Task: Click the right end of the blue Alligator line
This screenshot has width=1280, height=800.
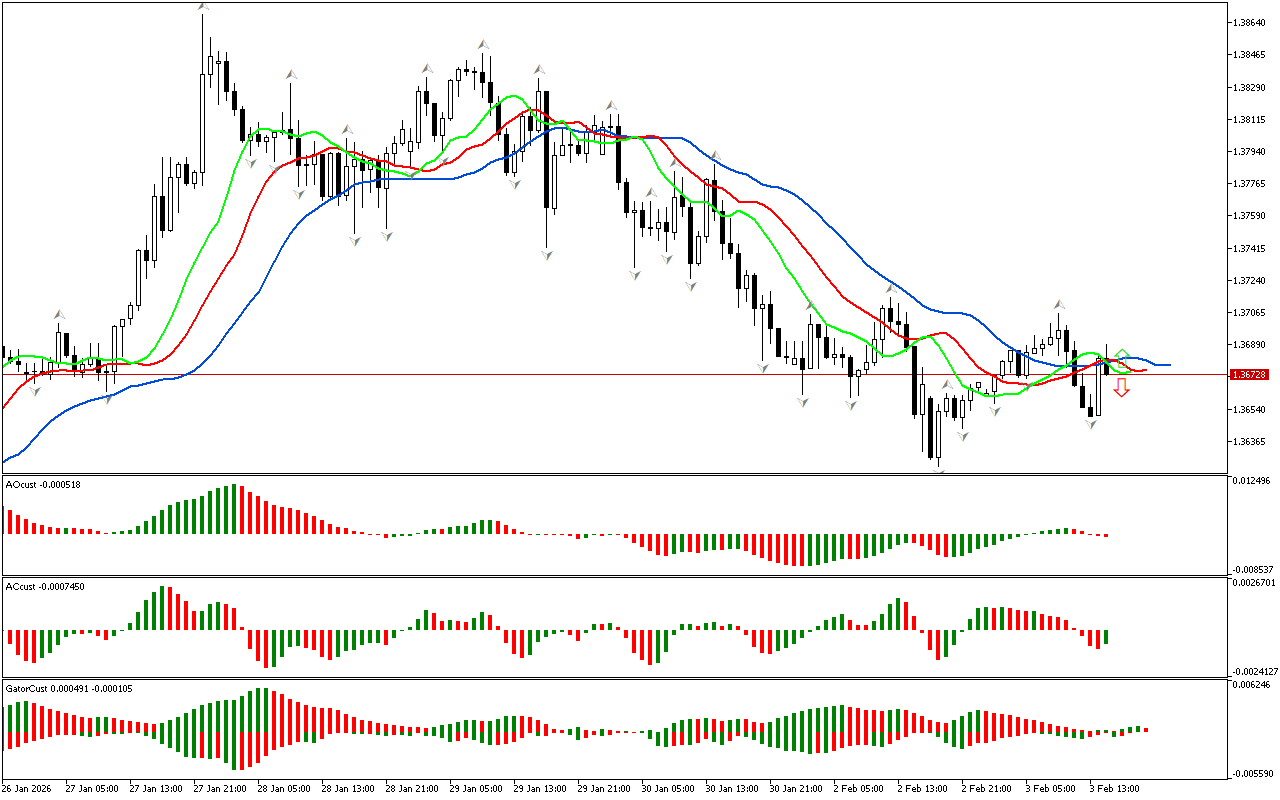Action: click(1168, 365)
